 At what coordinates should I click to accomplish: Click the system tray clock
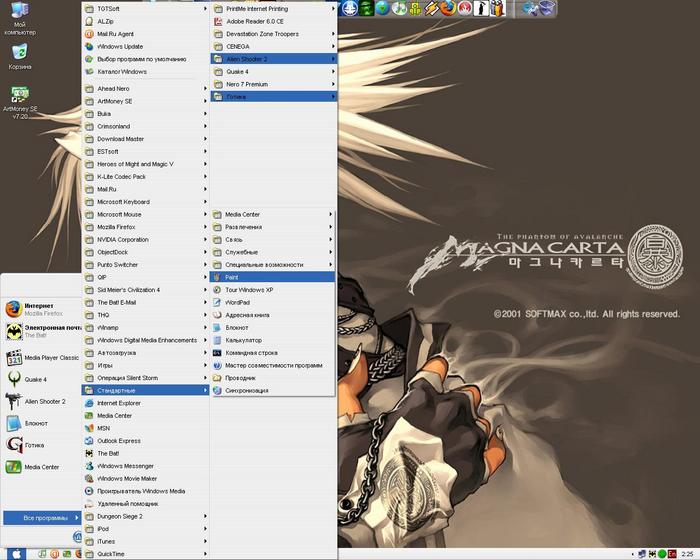[688, 554]
